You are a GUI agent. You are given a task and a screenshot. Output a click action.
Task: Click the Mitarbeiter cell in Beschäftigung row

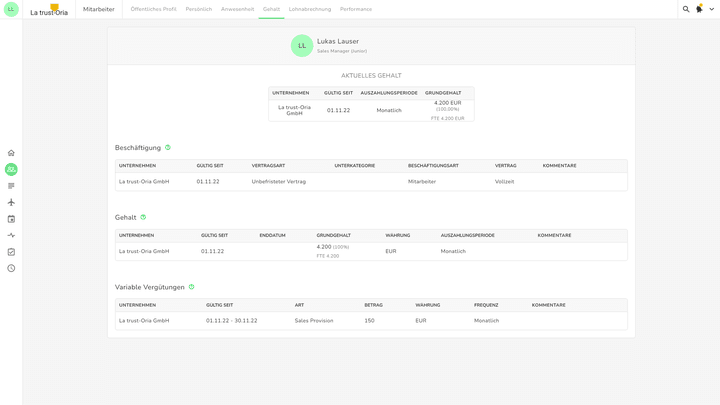422,181
